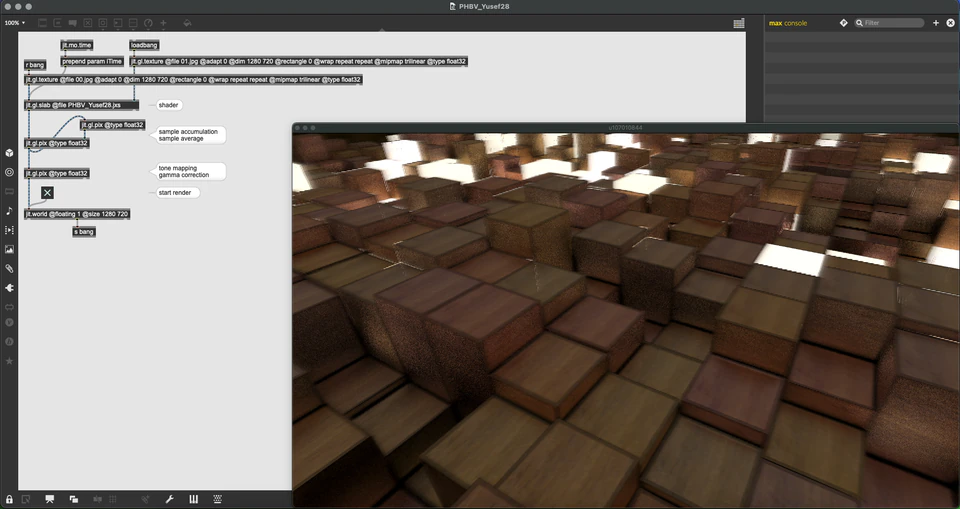
Task: Select the 'r bang' object
Action: 35,65
